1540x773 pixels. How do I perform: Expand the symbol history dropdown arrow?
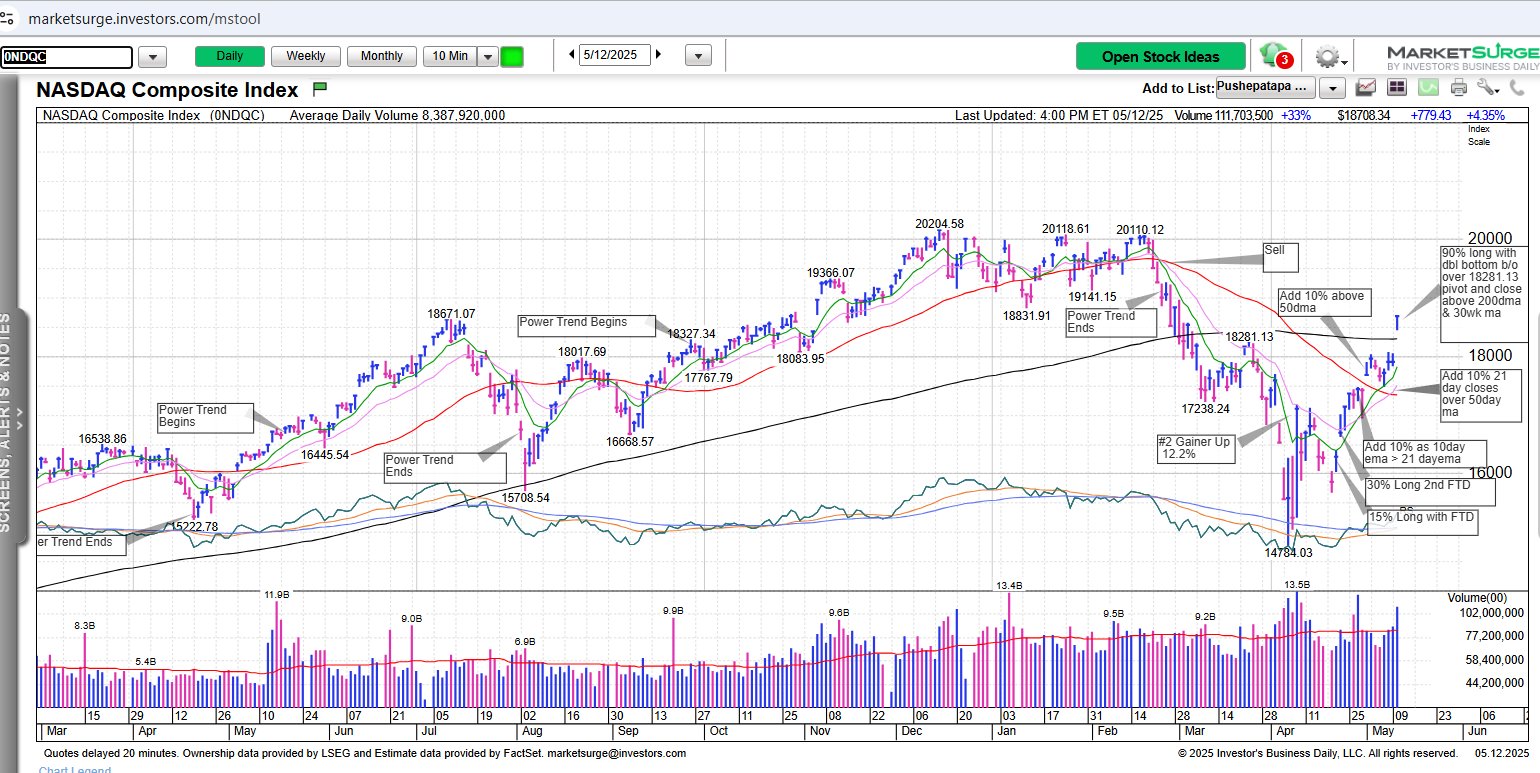coord(152,57)
